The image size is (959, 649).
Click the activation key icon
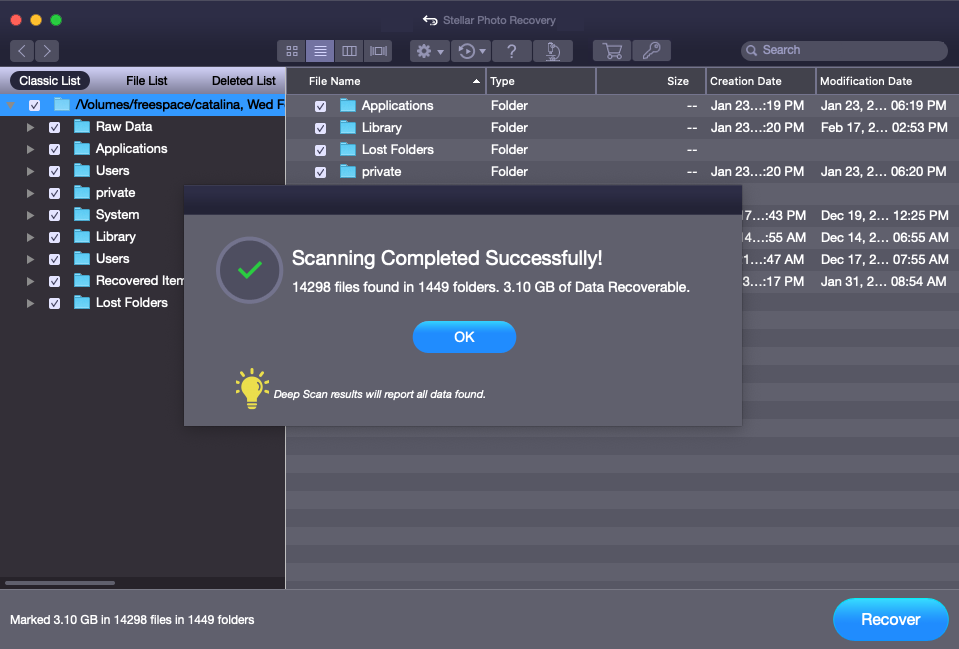(651, 51)
